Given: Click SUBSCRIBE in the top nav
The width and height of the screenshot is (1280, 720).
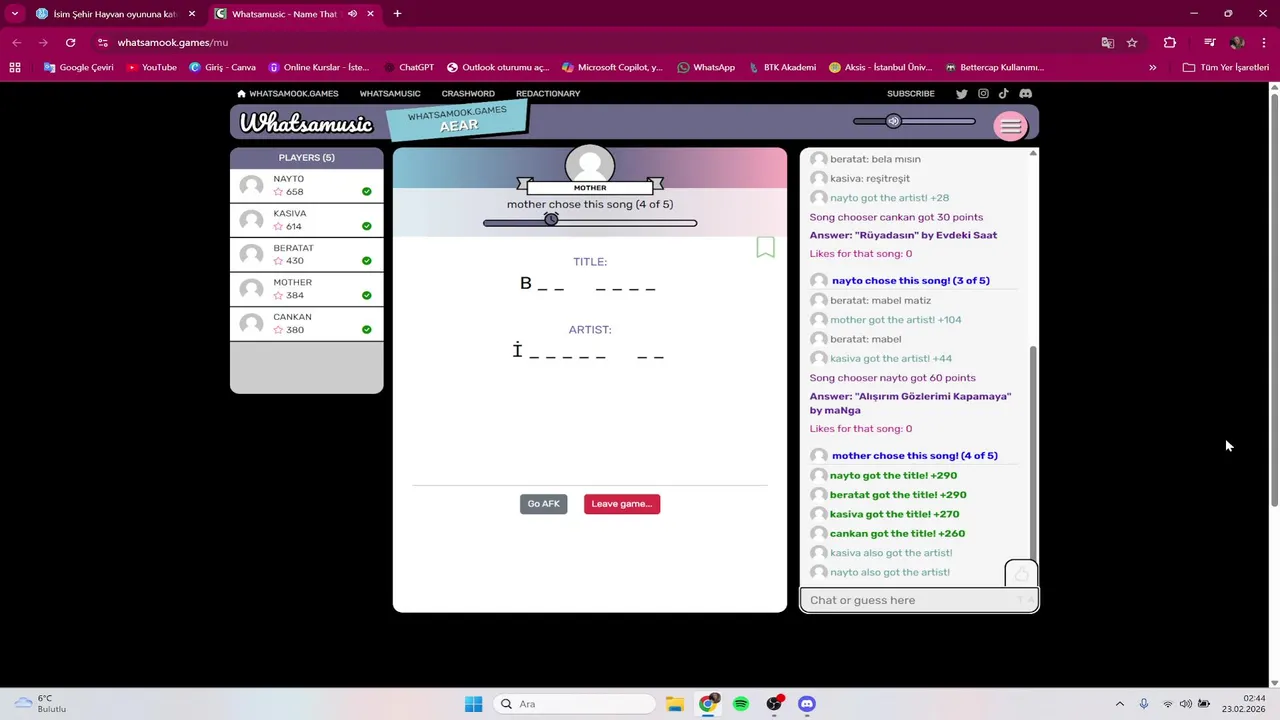Looking at the screenshot, I should coord(911,94).
